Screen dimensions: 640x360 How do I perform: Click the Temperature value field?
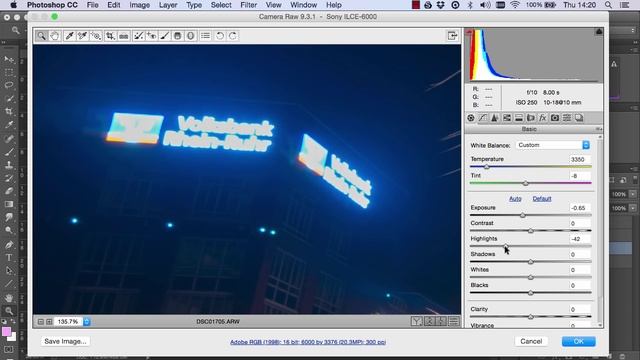580,160
